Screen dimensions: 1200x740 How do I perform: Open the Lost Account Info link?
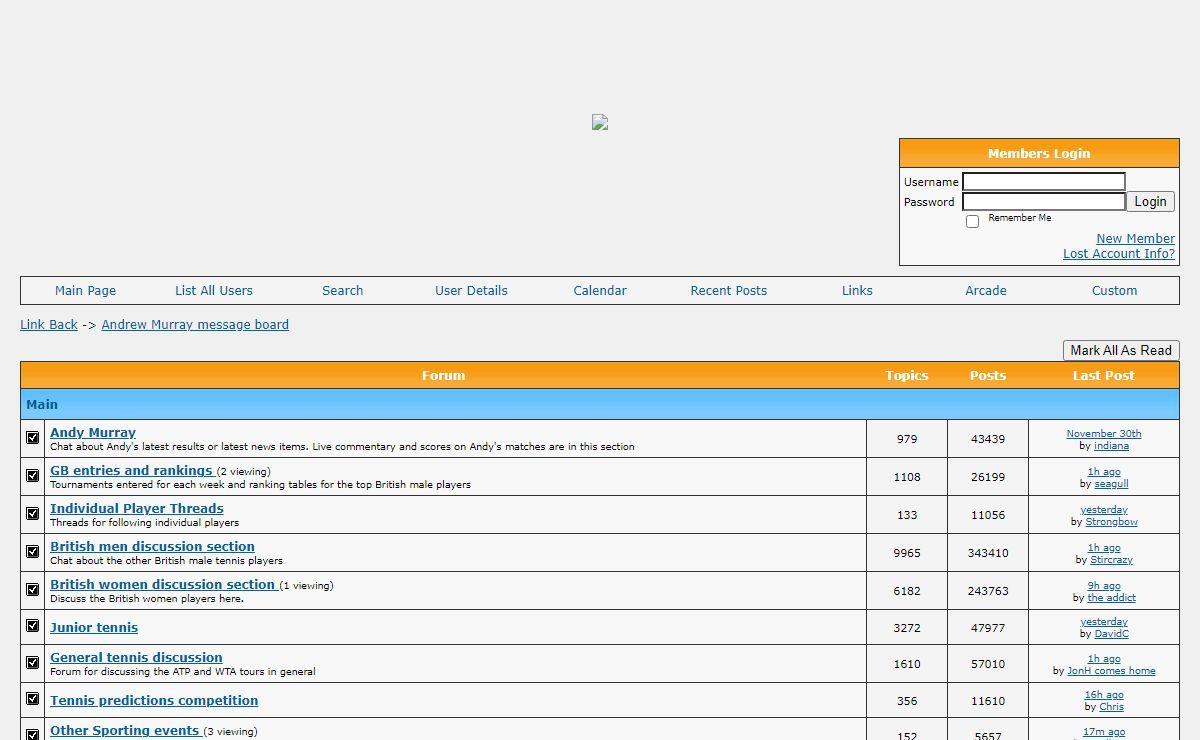click(1119, 253)
